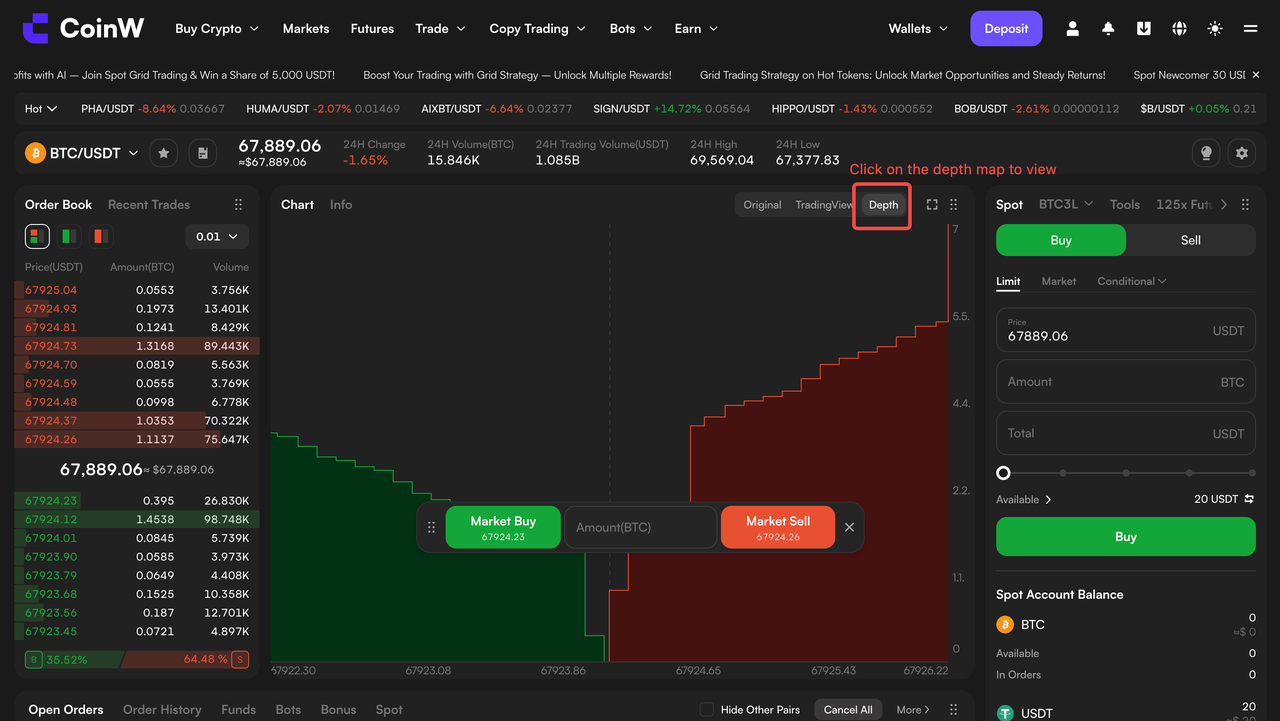Select the TradingView chart view
This screenshot has width=1280, height=721.
pyautogui.click(x=824, y=205)
